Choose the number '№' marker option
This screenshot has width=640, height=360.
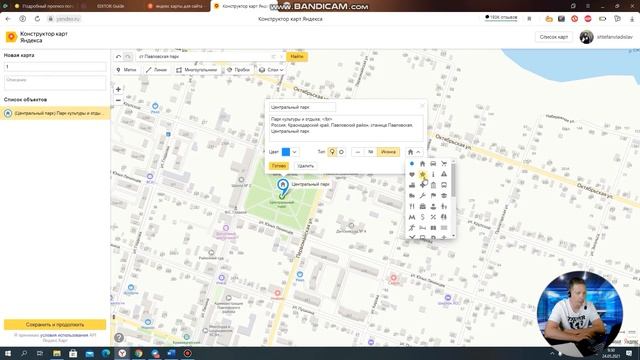[x=370, y=152]
